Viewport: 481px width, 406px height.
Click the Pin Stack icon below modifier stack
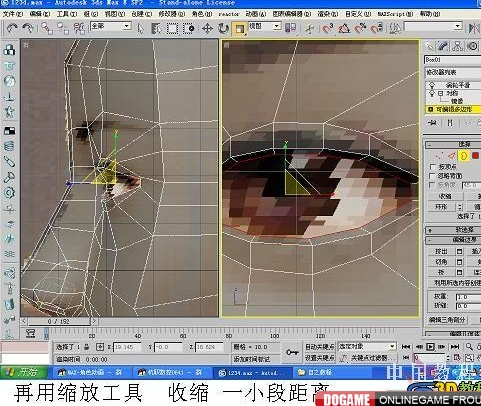tap(432, 123)
